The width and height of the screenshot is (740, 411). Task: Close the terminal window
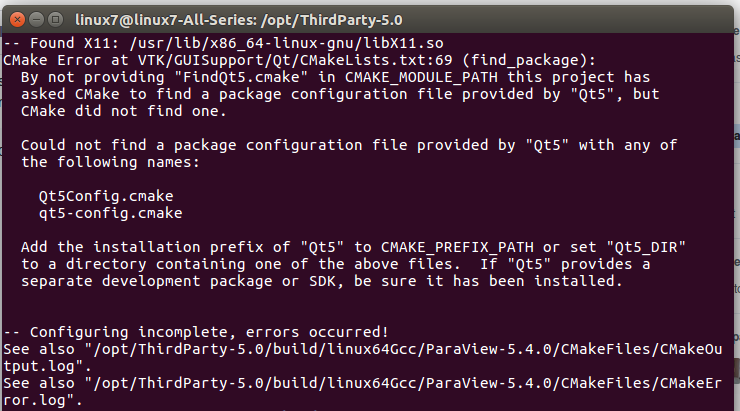pos(17,19)
